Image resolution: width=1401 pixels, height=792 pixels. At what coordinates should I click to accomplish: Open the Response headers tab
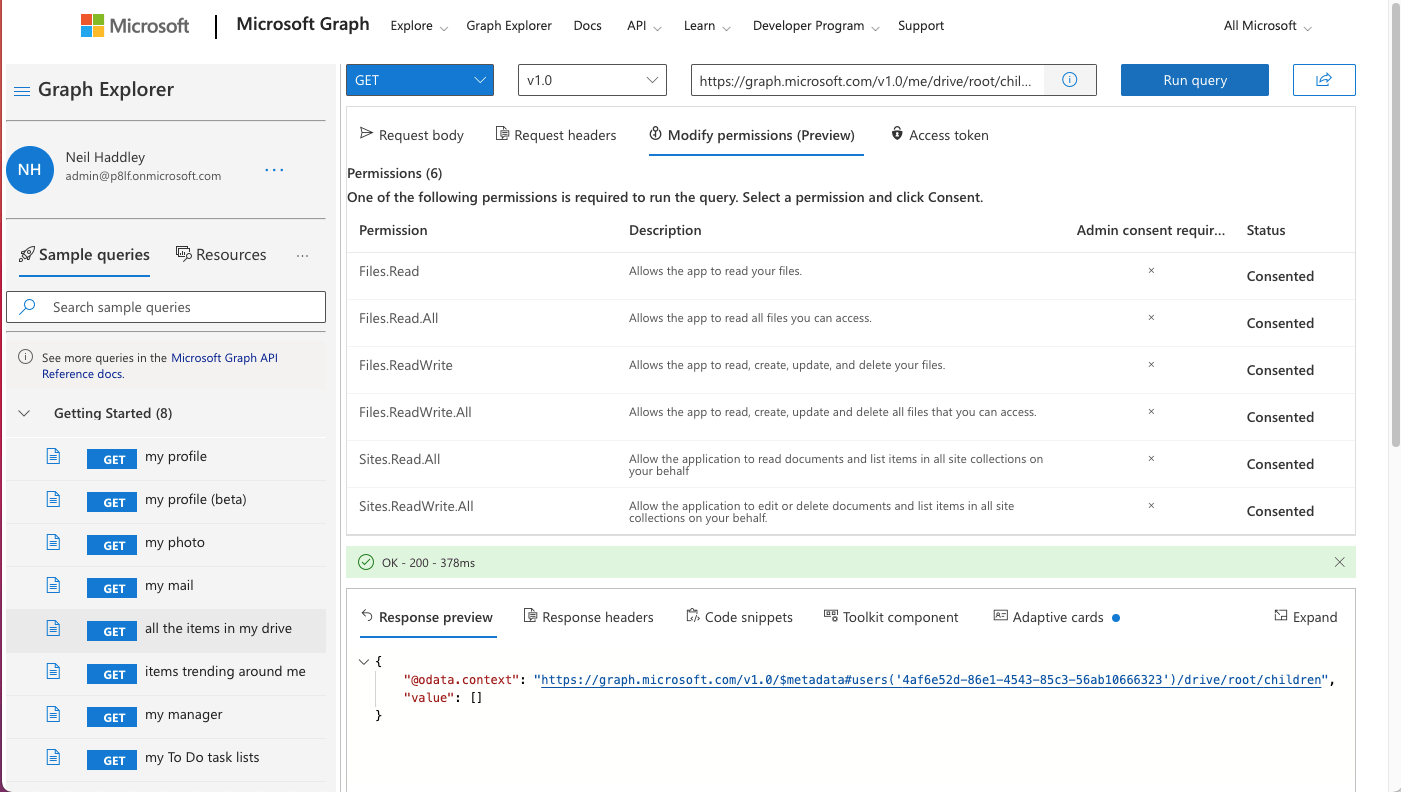pos(588,617)
